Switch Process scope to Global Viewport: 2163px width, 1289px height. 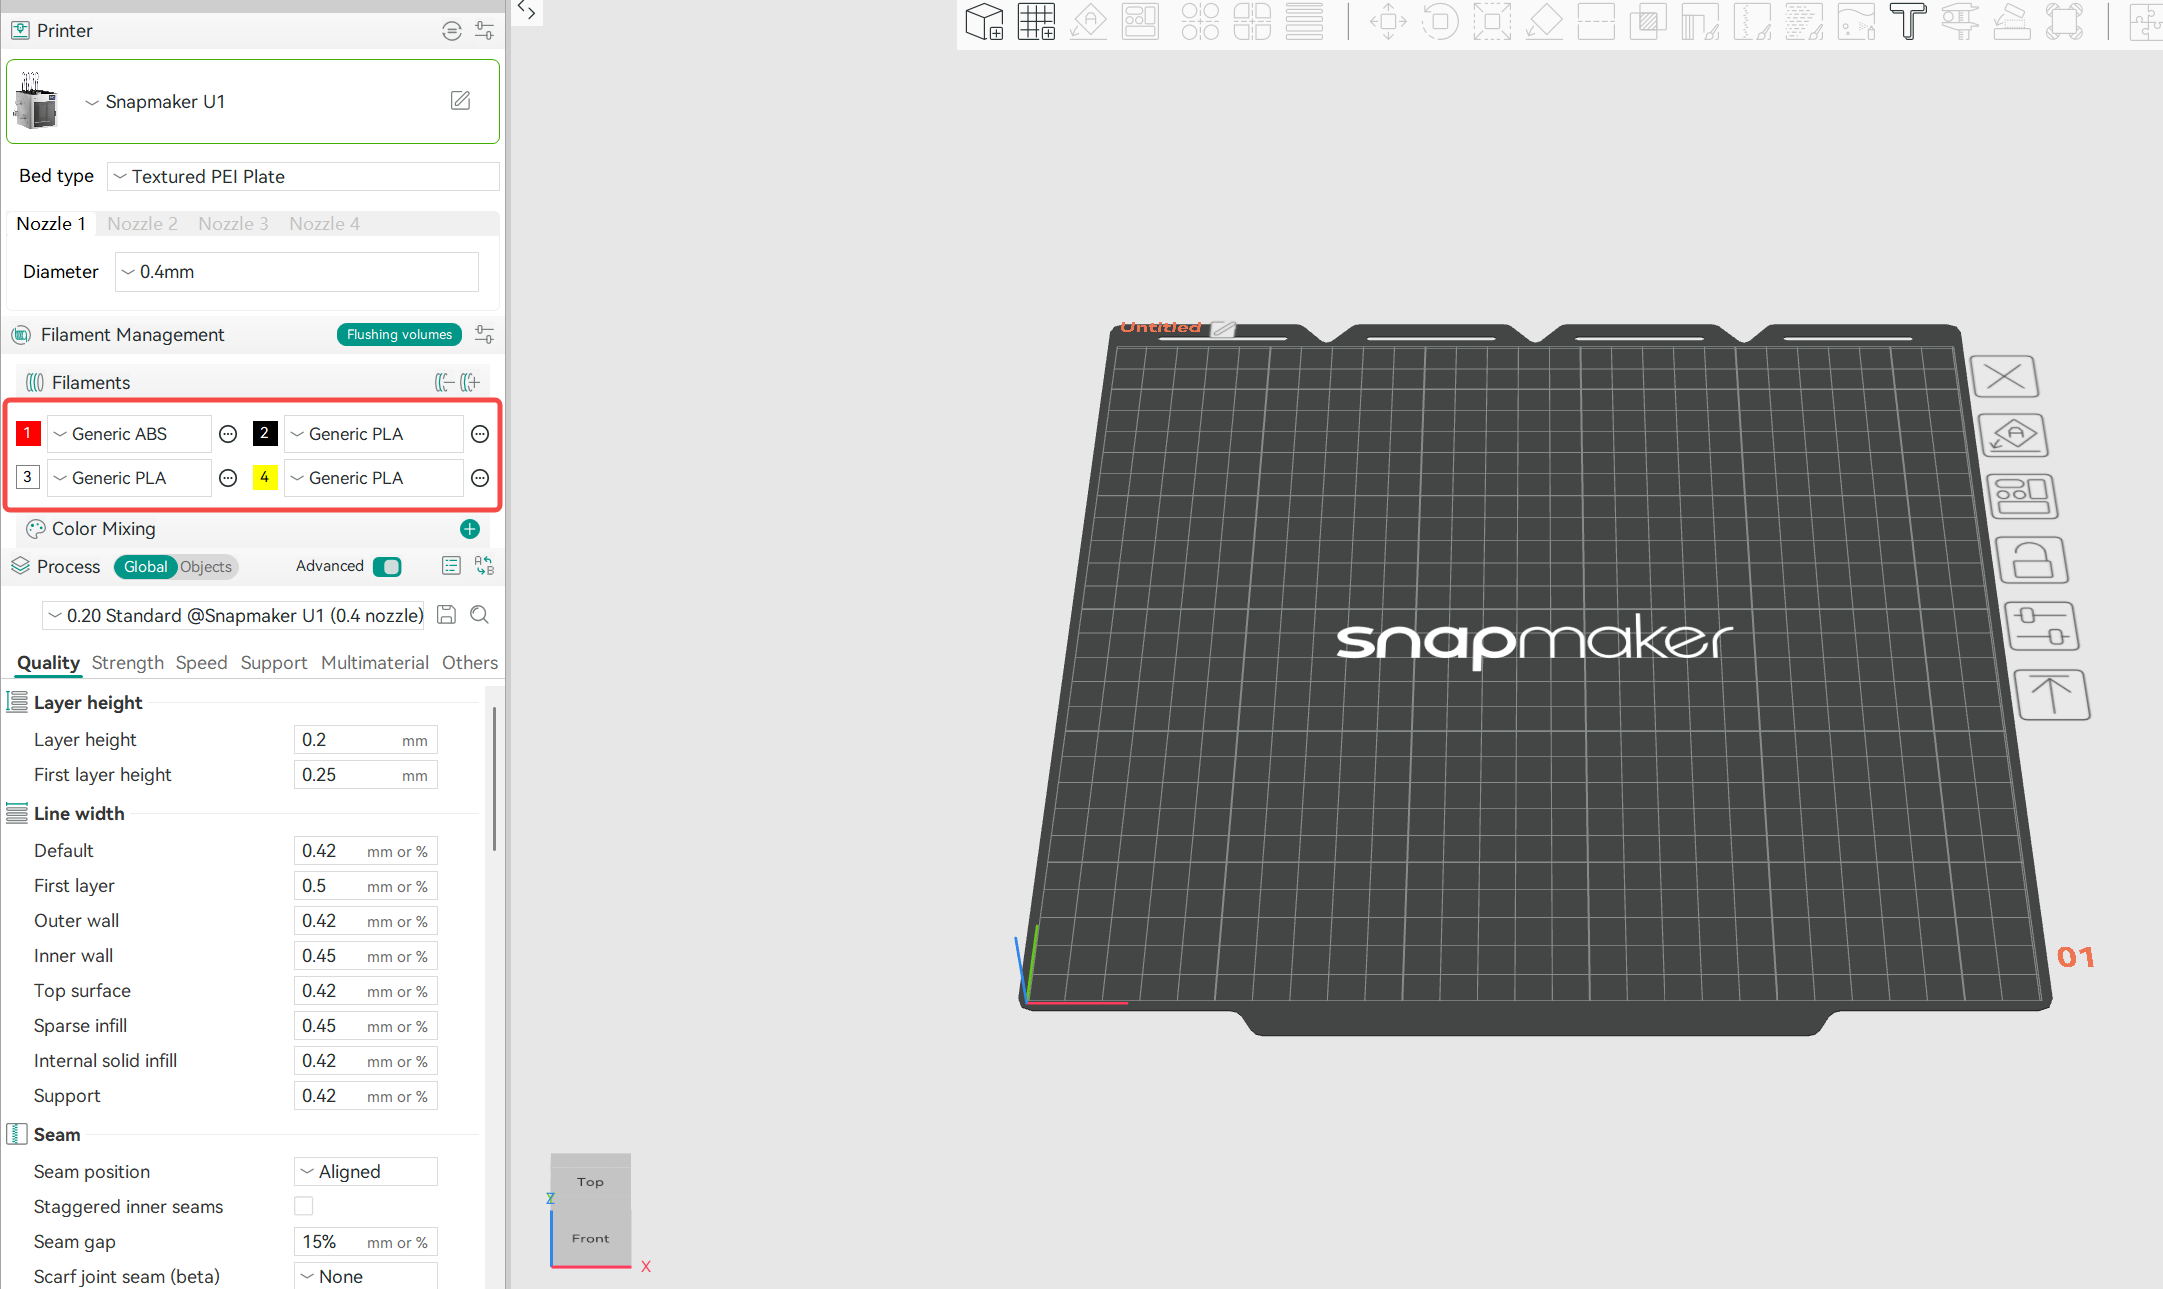click(146, 567)
